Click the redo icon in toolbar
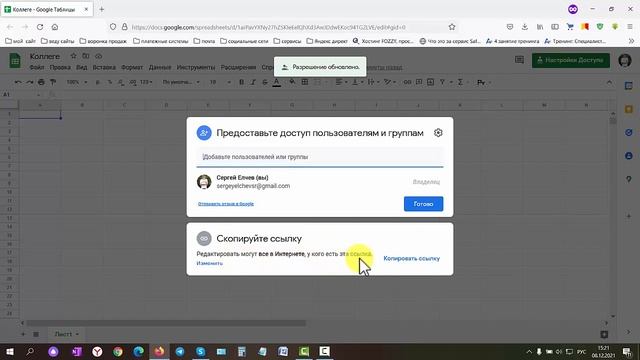The height and width of the screenshot is (360, 640). pos(29,82)
